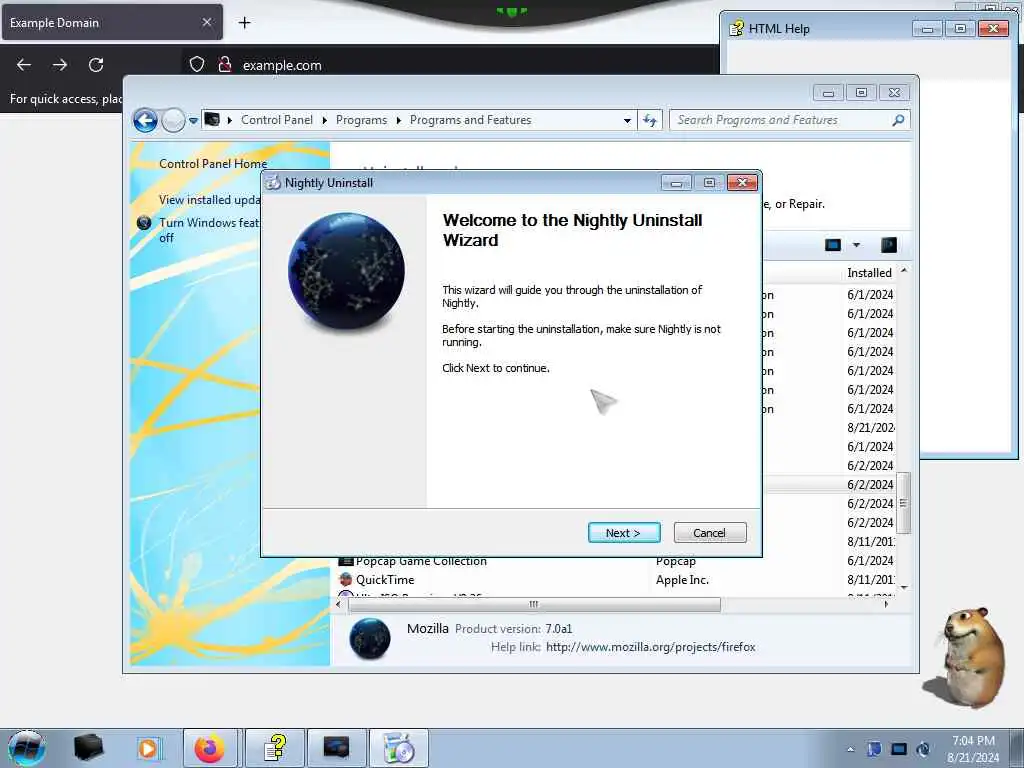Open media player taskbar icon
The image size is (1024, 768).
click(x=148, y=748)
